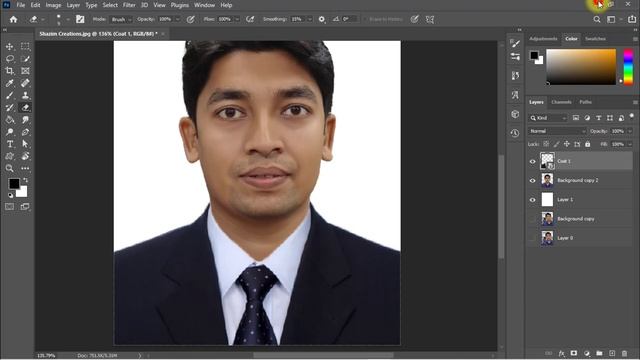Open the Filter menu

(x=129, y=5)
